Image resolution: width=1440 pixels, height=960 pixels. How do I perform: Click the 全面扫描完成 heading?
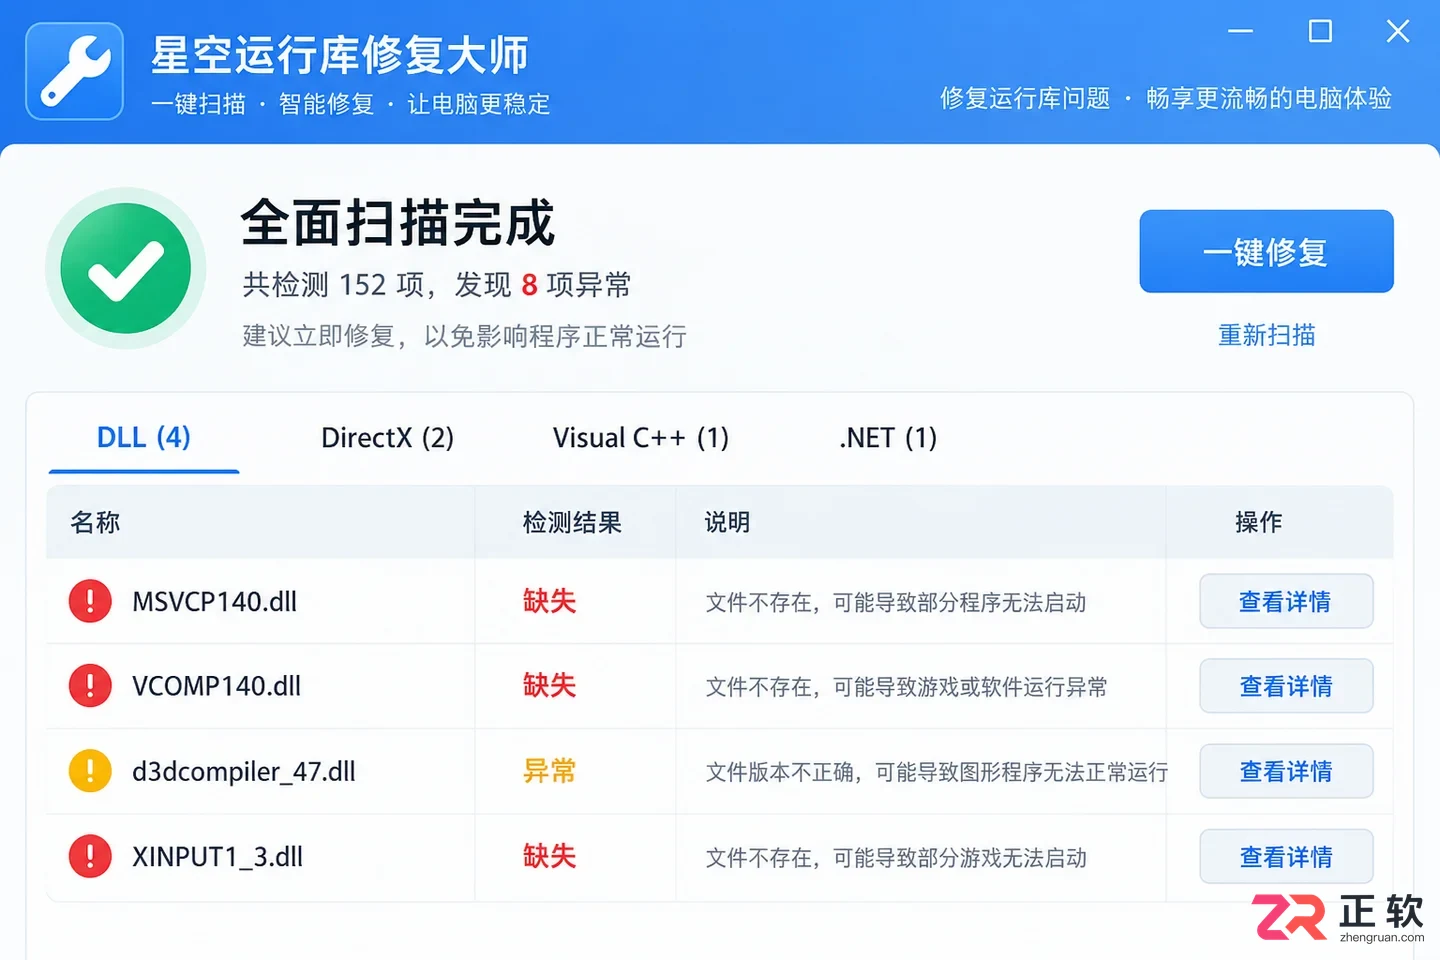point(398,222)
